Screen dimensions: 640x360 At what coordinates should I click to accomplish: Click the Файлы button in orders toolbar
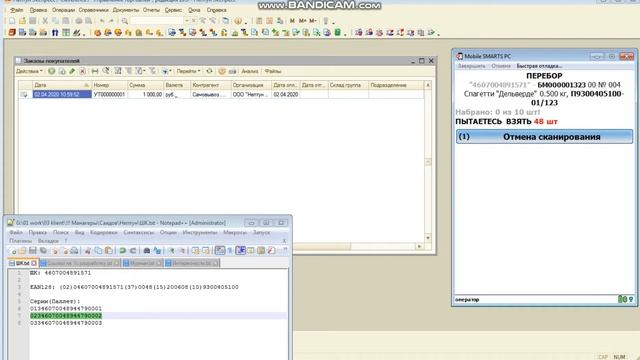click(x=273, y=71)
